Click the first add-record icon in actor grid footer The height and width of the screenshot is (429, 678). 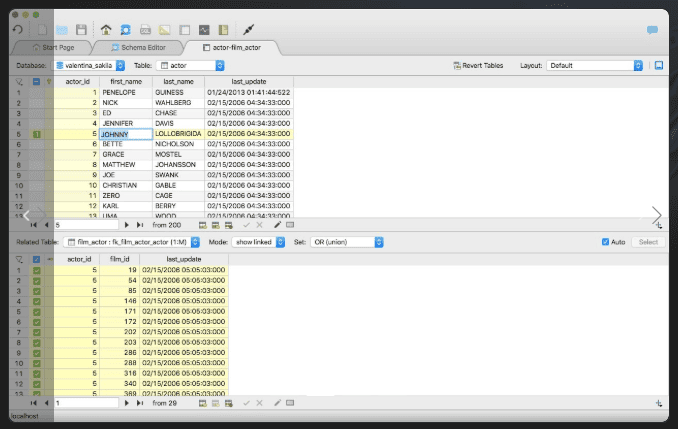point(202,225)
